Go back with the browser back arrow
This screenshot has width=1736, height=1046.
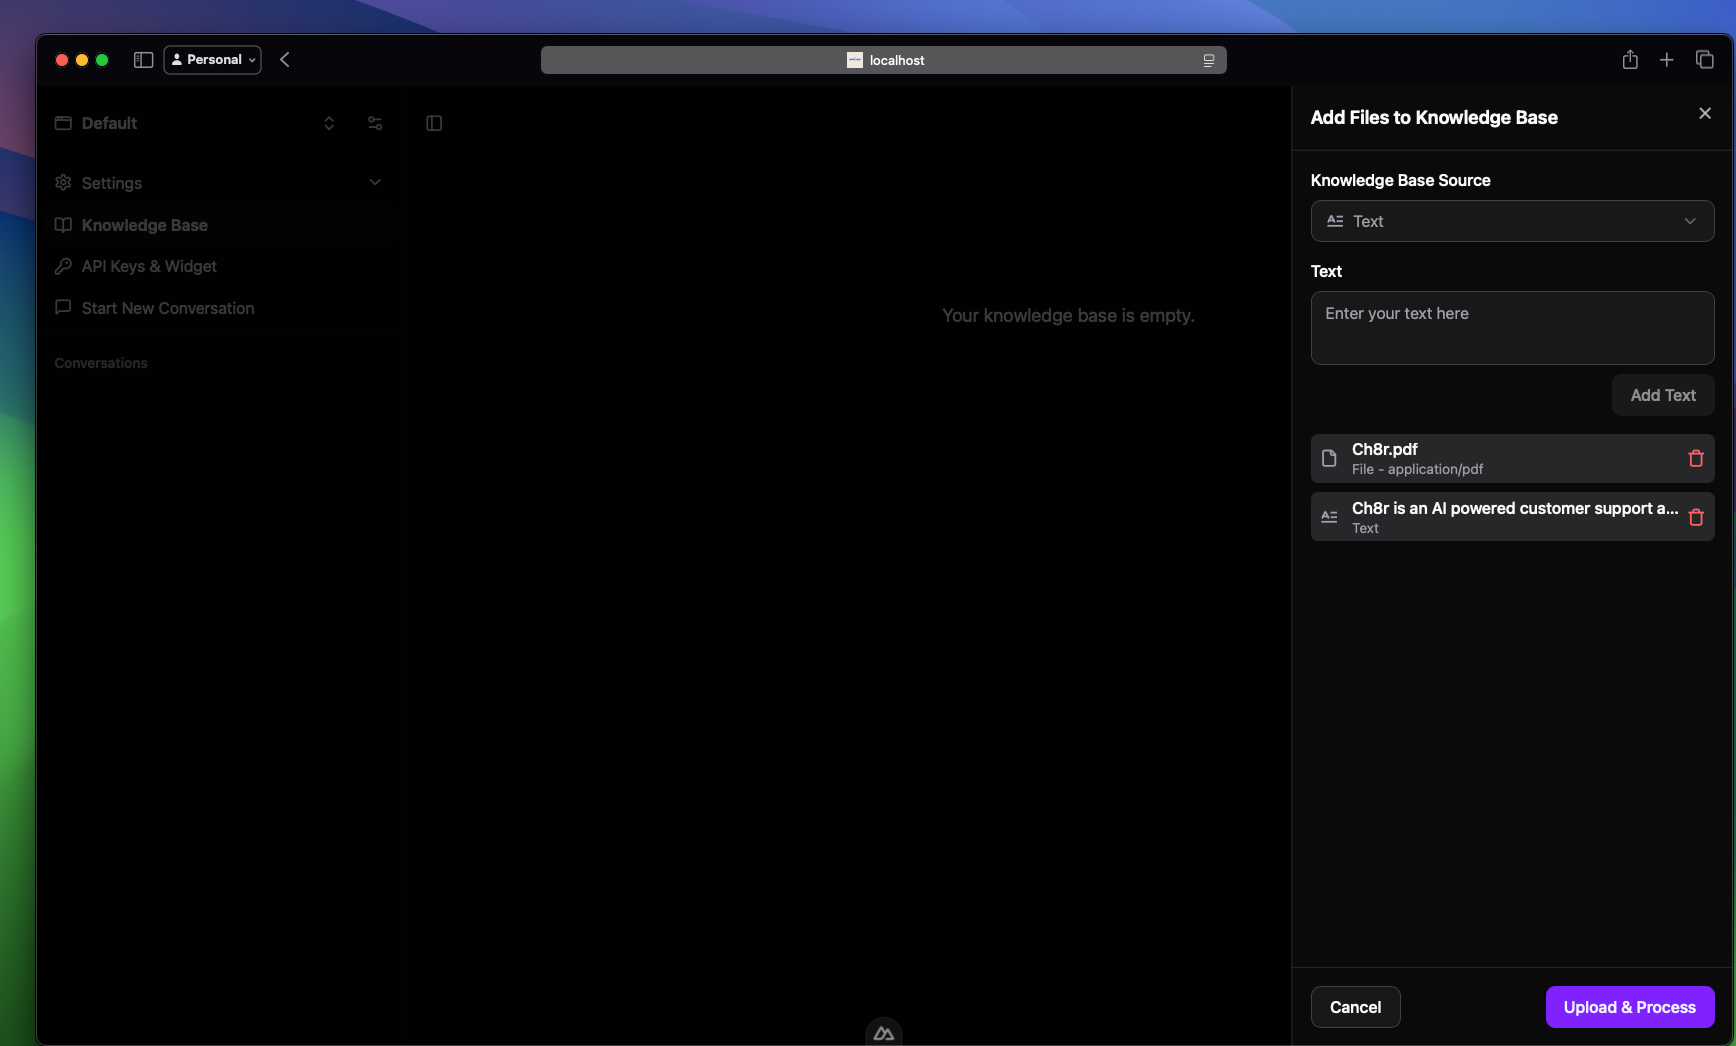(285, 60)
